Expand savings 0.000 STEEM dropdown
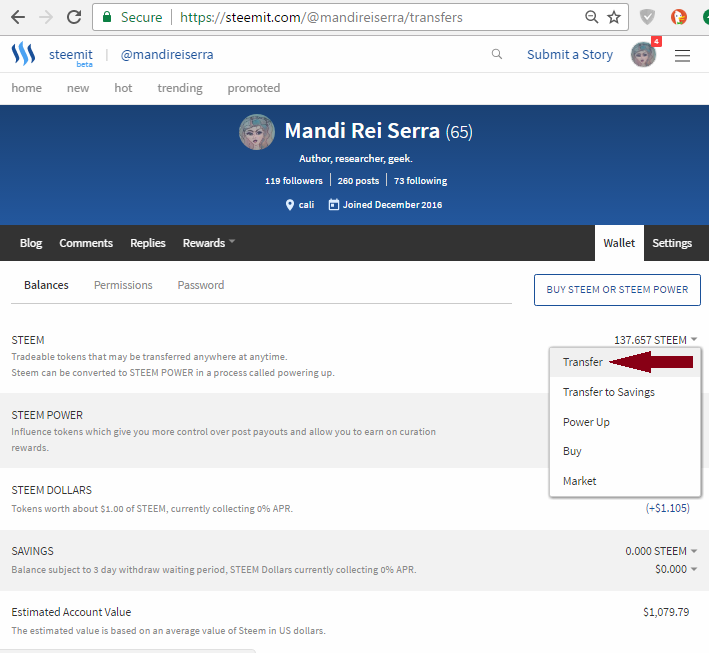This screenshot has width=709, height=653. coord(661,551)
